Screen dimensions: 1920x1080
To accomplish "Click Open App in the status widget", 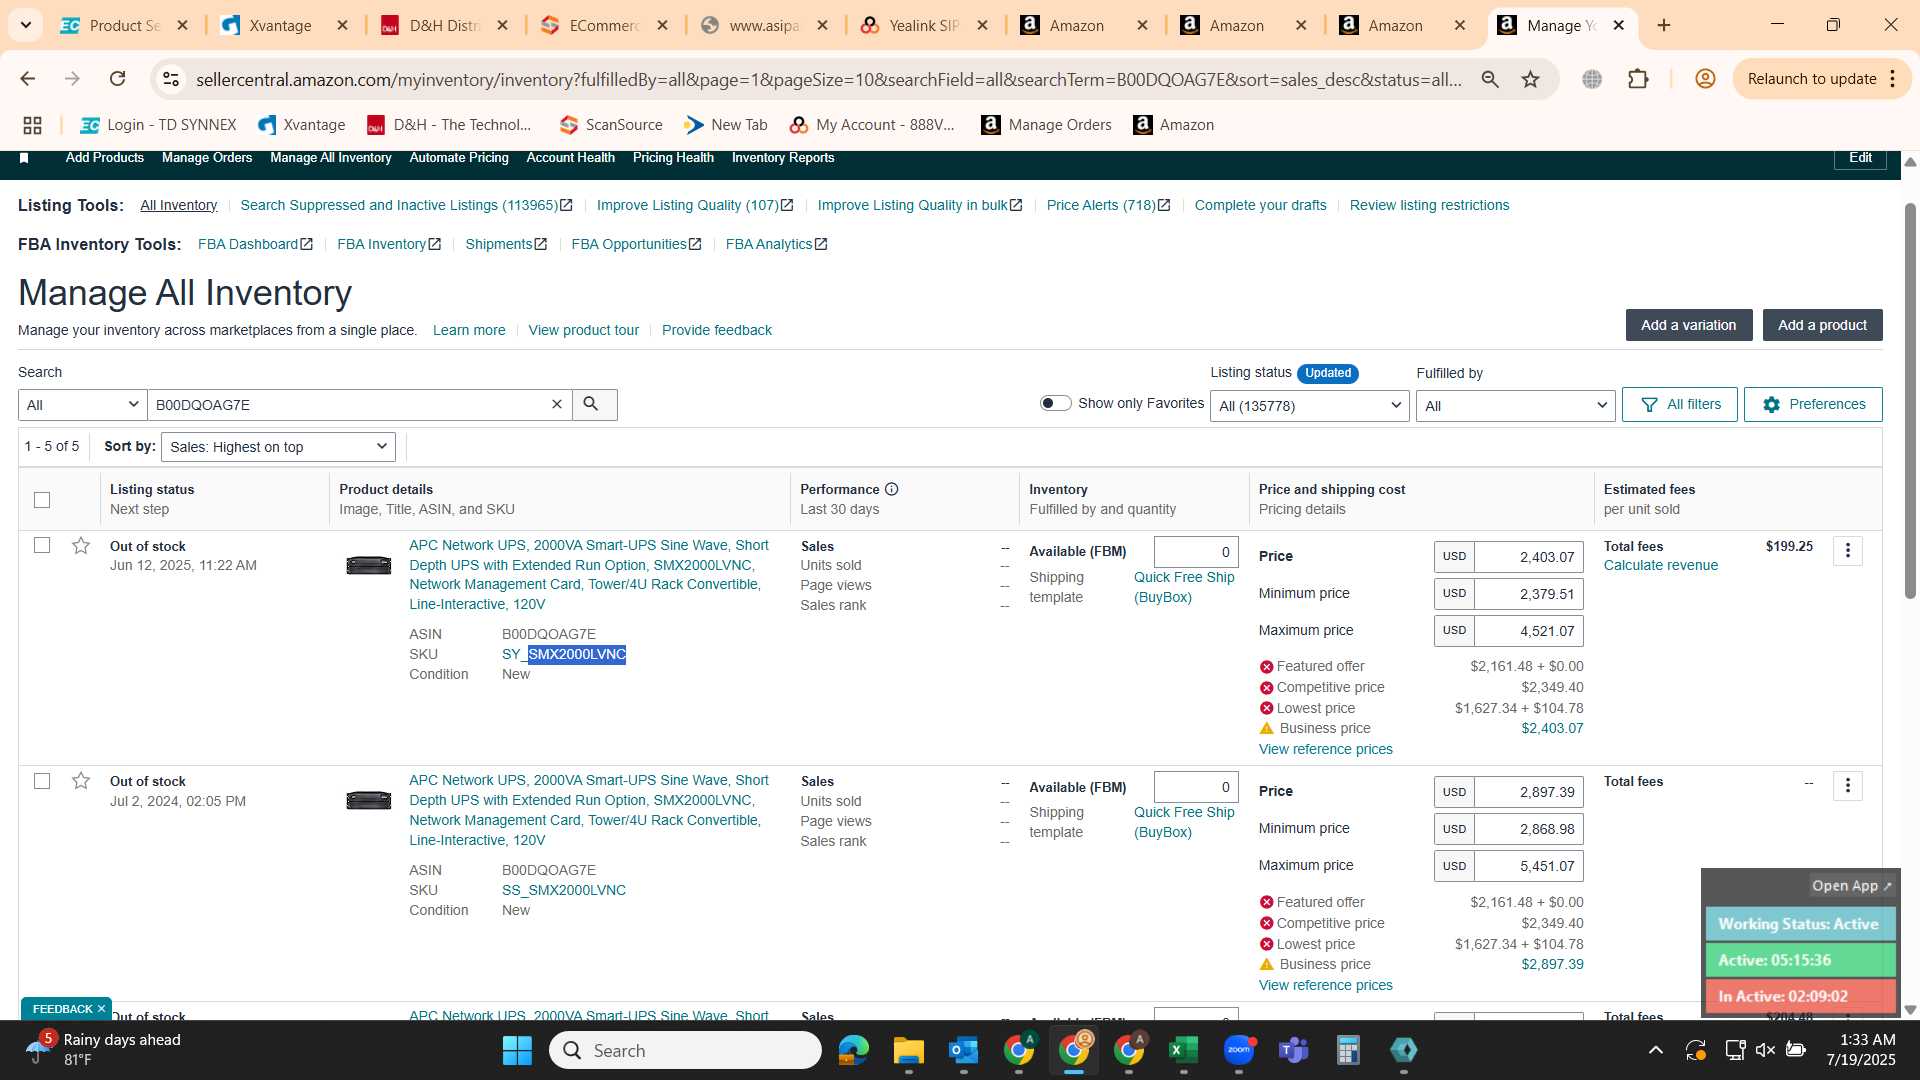I will coord(1852,886).
